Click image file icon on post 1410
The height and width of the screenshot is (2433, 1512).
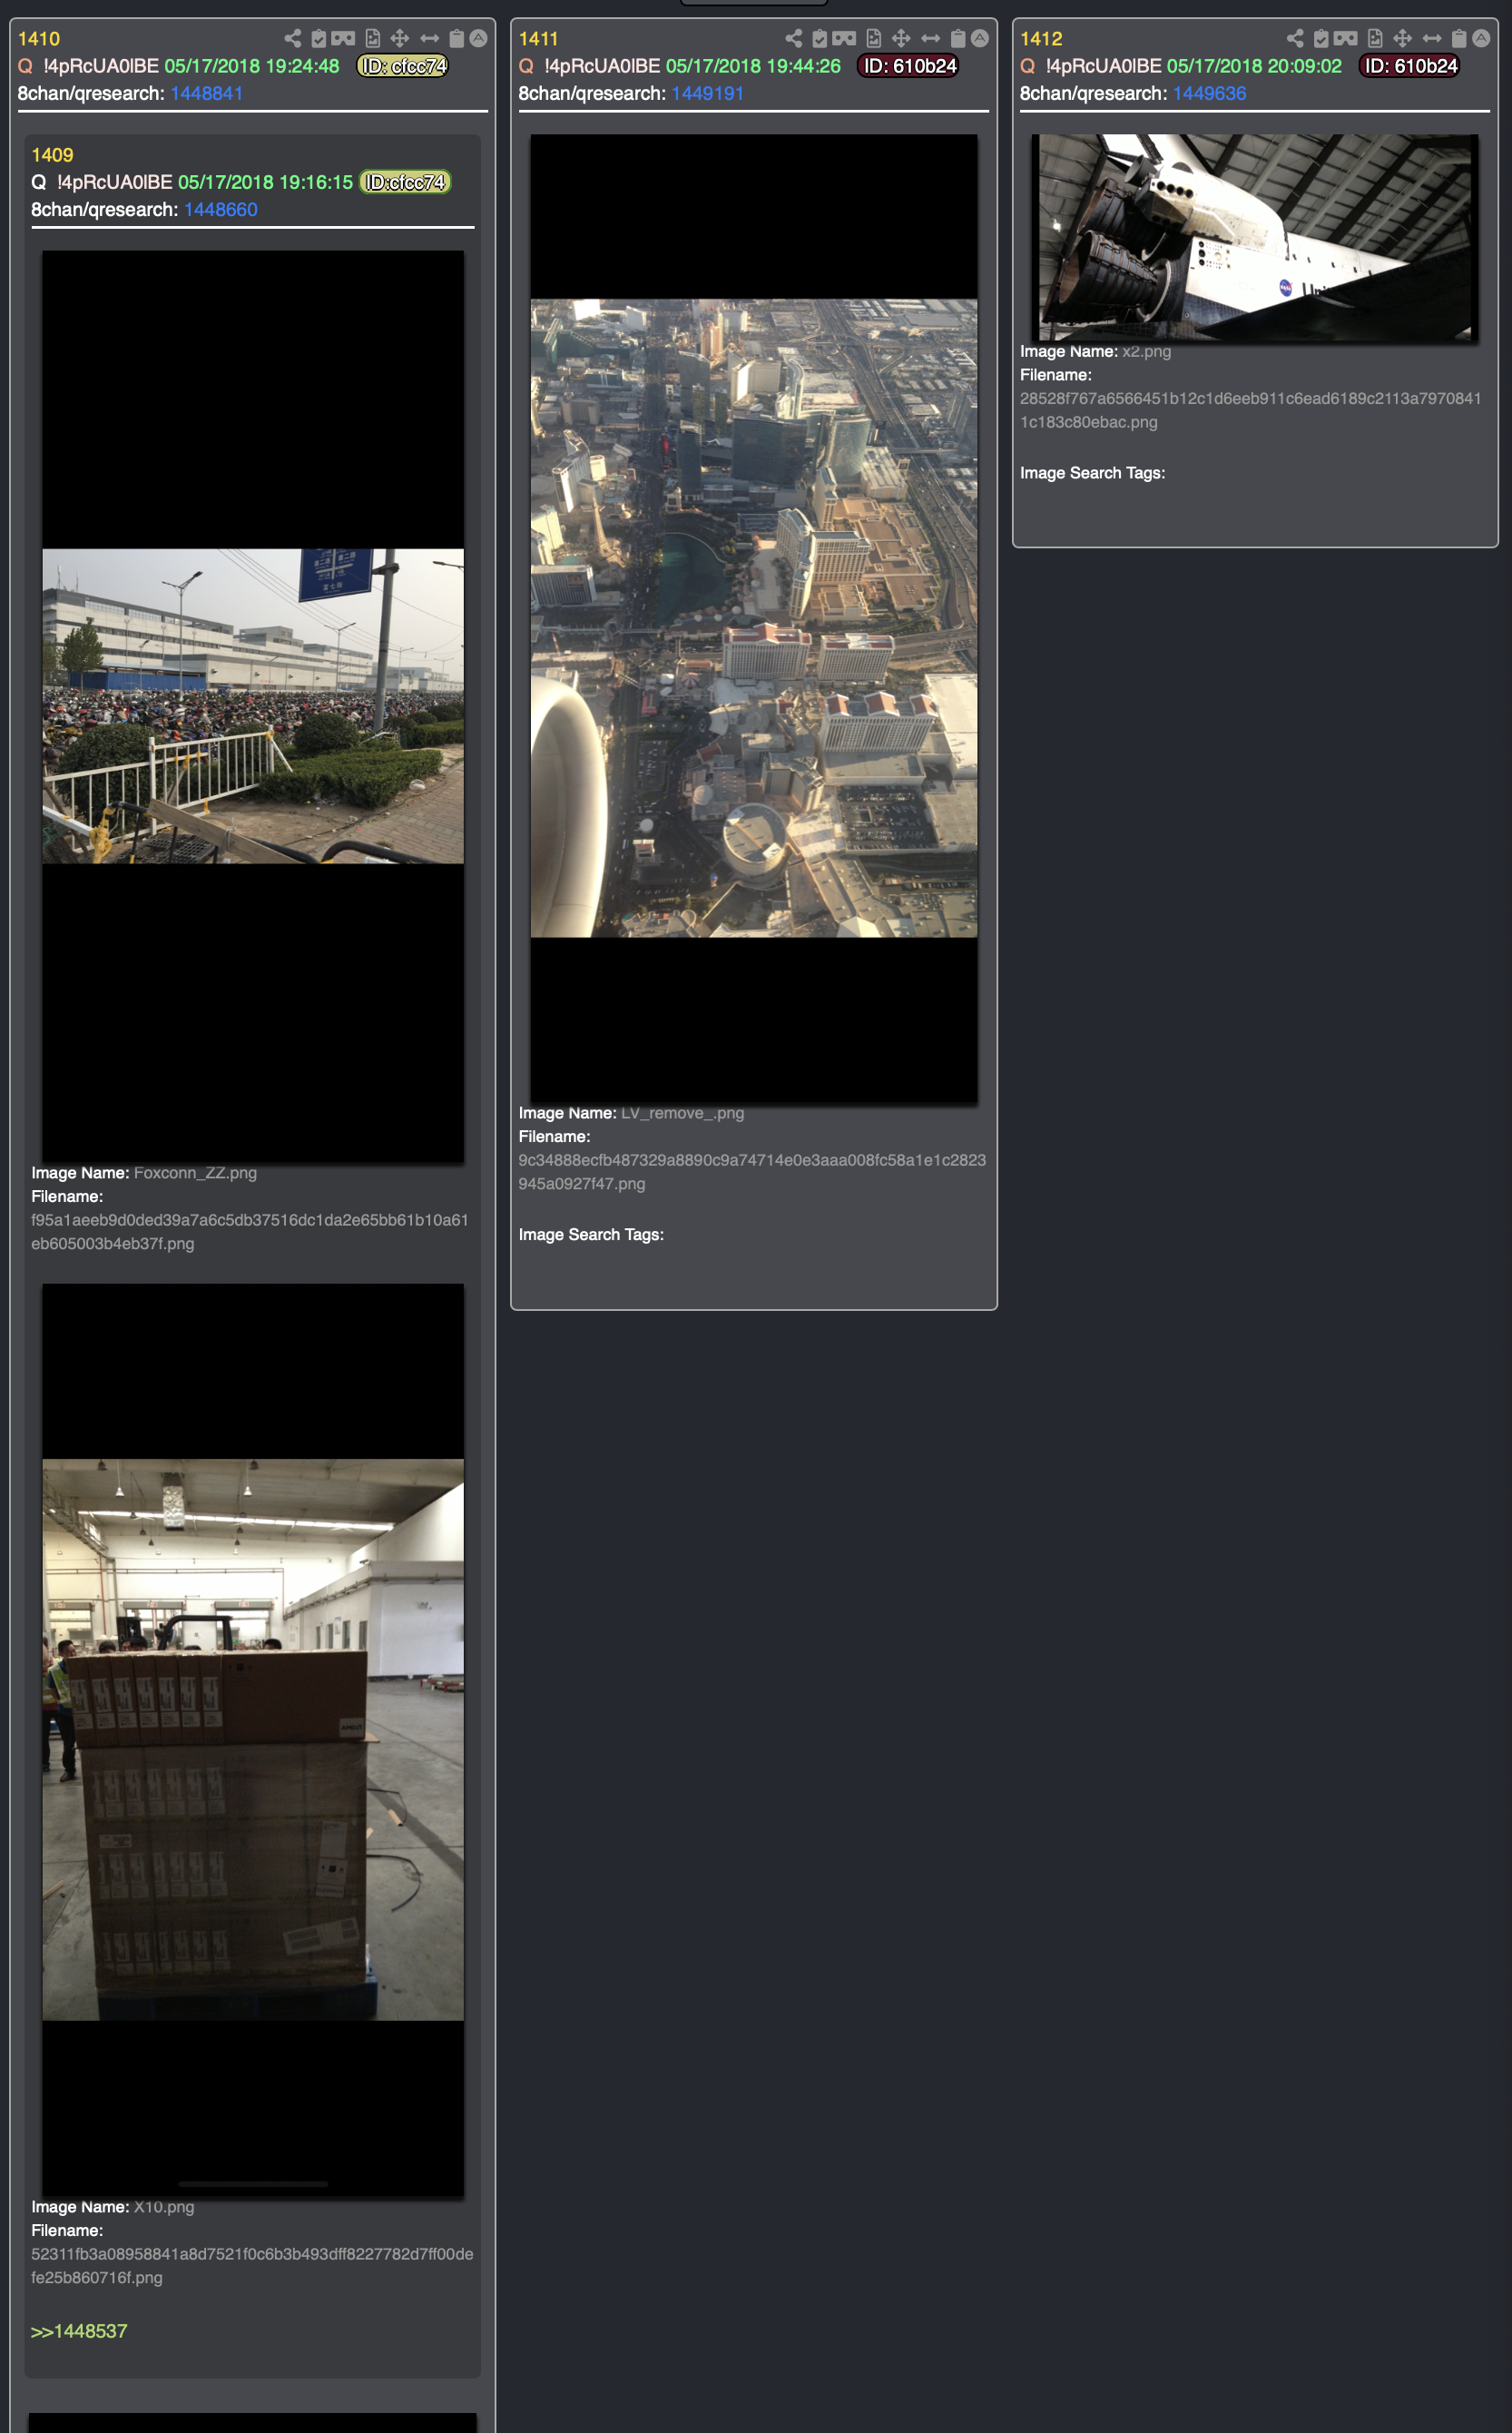372,39
